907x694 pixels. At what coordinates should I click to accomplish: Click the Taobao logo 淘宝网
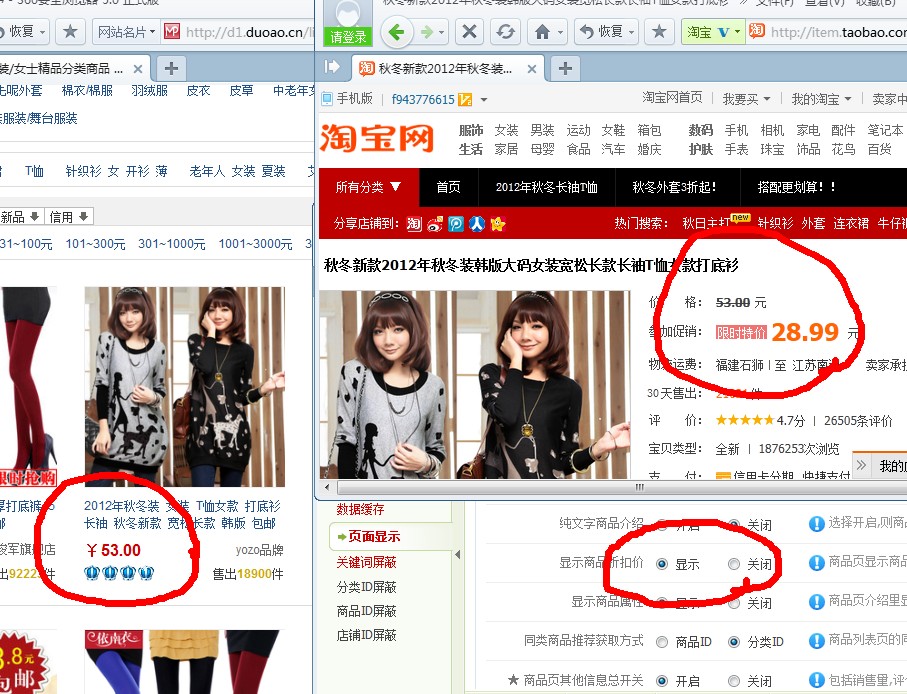(377, 139)
